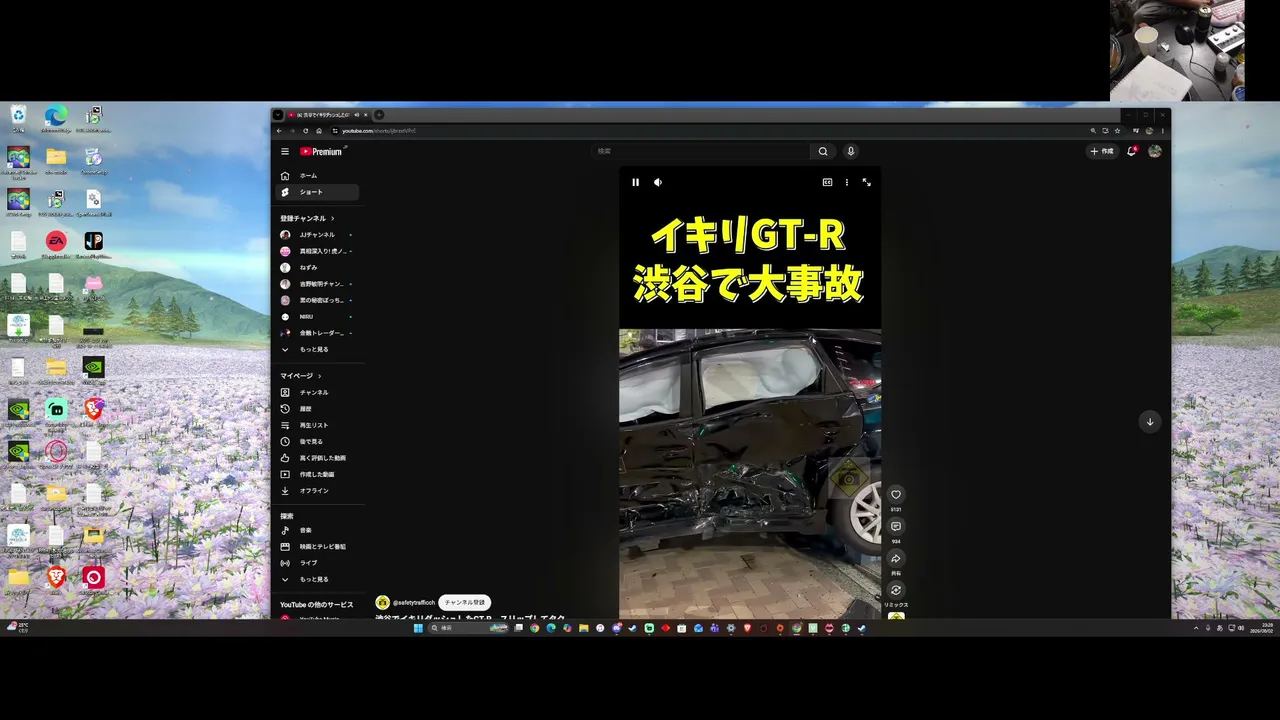Toggle captions on the Short
1280x720 pixels.
[x=827, y=182]
